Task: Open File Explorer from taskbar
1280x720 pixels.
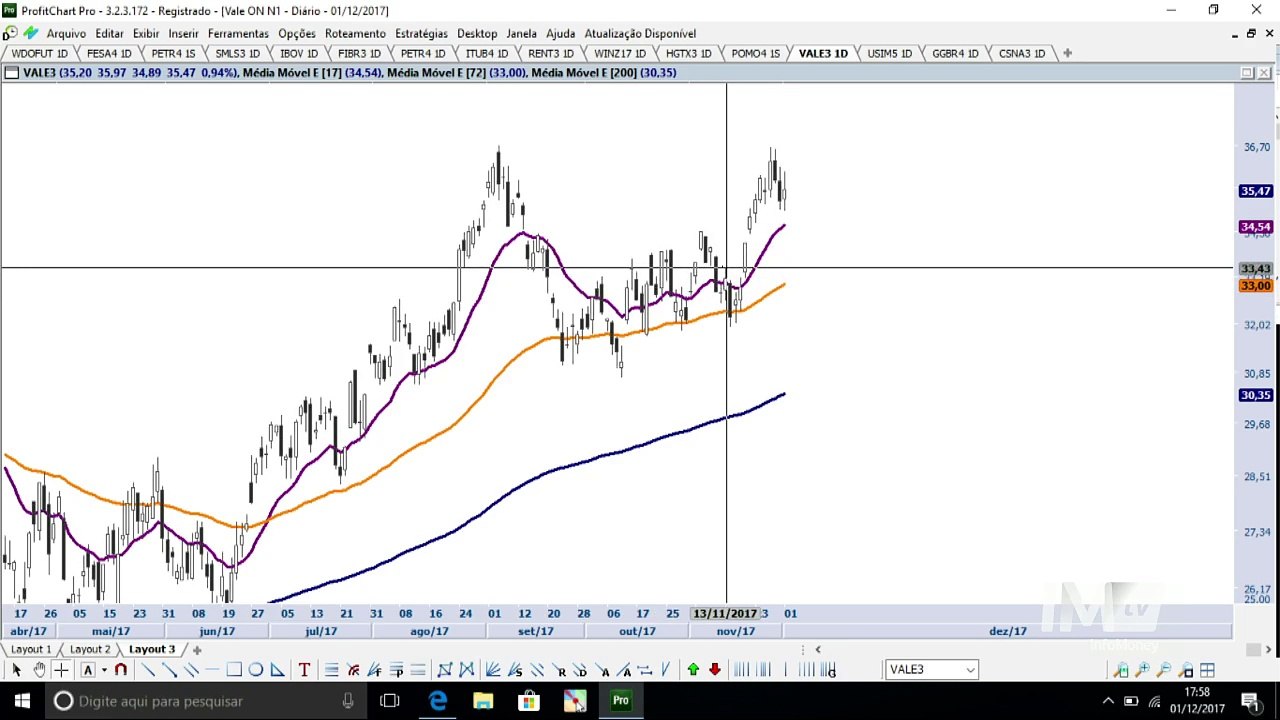Action: coord(483,701)
